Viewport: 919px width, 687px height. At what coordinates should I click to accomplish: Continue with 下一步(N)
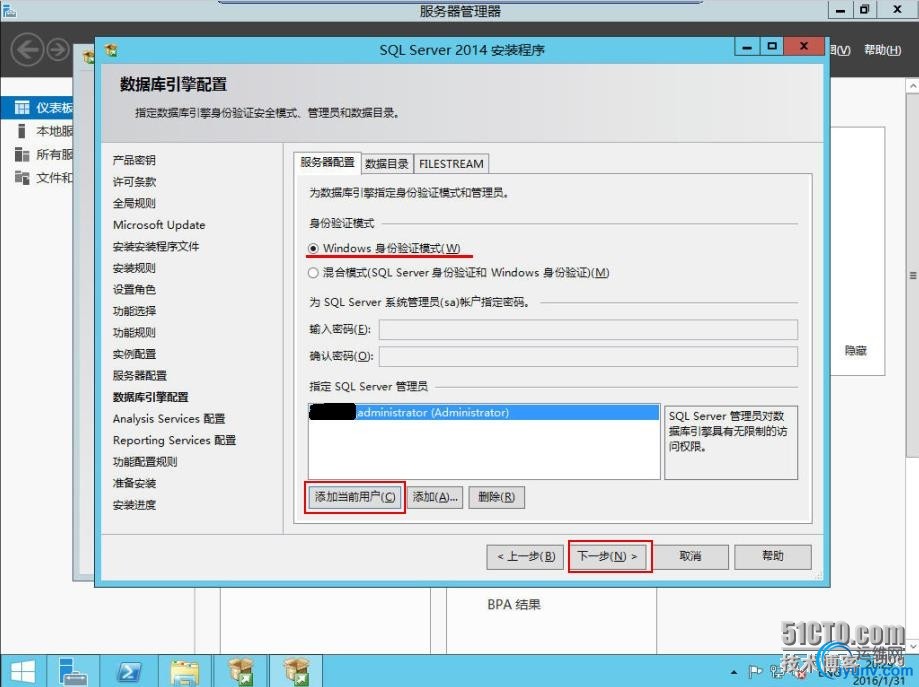pos(608,556)
